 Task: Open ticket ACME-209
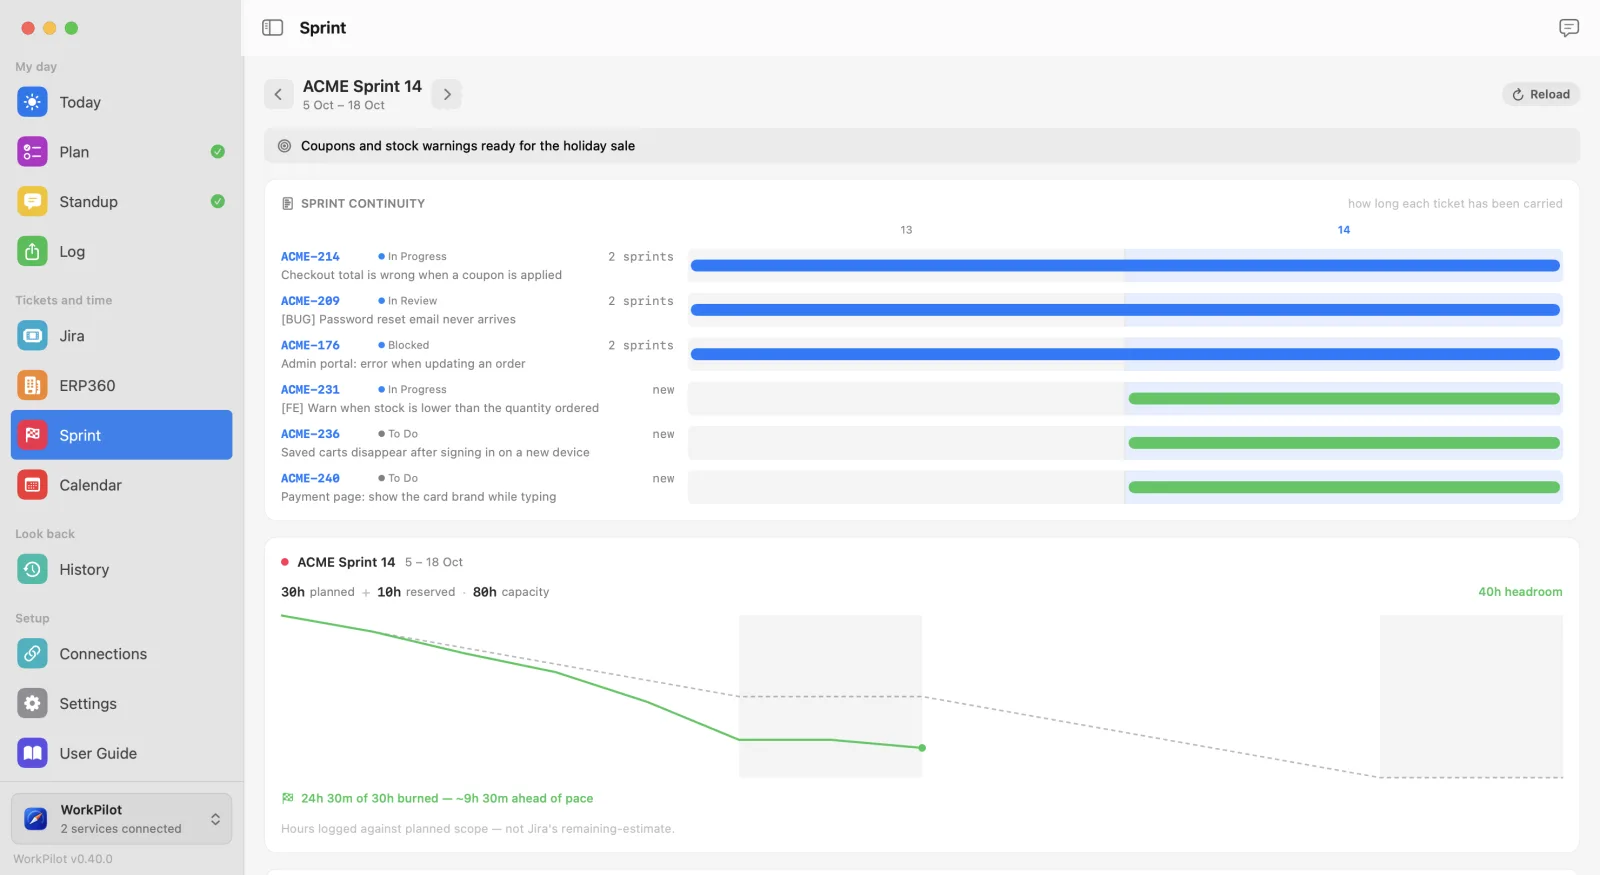point(310,301)
